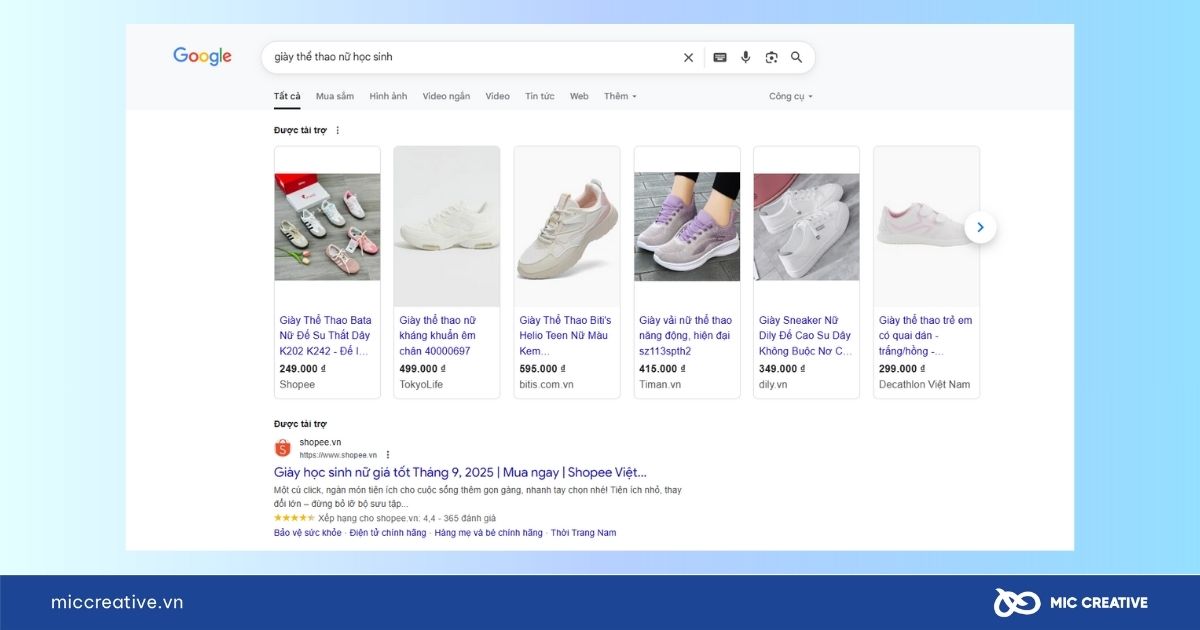Click the bitis.com.vn seller name
Screen dimensions: 1200x630
pyautogui.click(x=546, y=384)
